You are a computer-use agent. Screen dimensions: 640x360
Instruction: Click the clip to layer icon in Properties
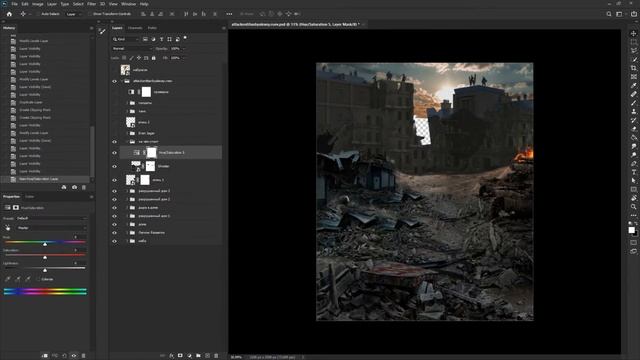44,356
